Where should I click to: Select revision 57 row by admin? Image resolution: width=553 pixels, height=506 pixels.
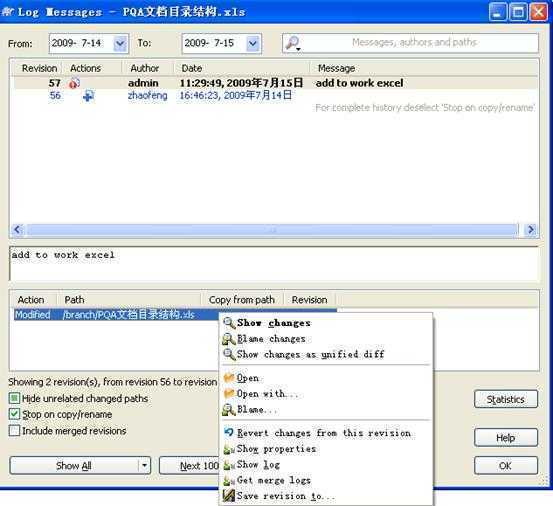(275, 83)
